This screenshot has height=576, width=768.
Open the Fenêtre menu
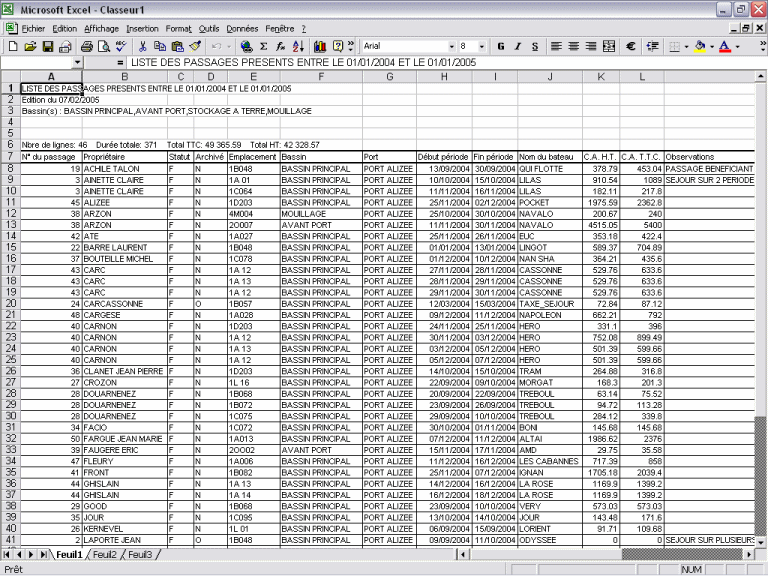pos(280,29)
